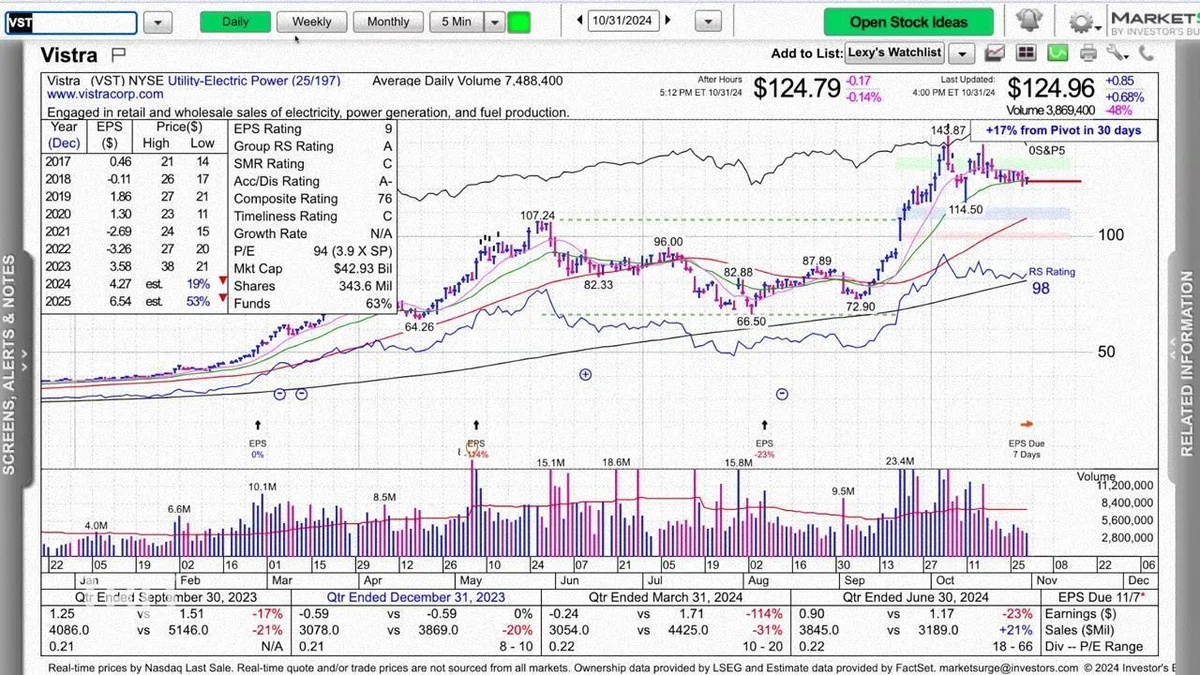
Task: Open the settings gear menu
Action: coord(1081,21)
